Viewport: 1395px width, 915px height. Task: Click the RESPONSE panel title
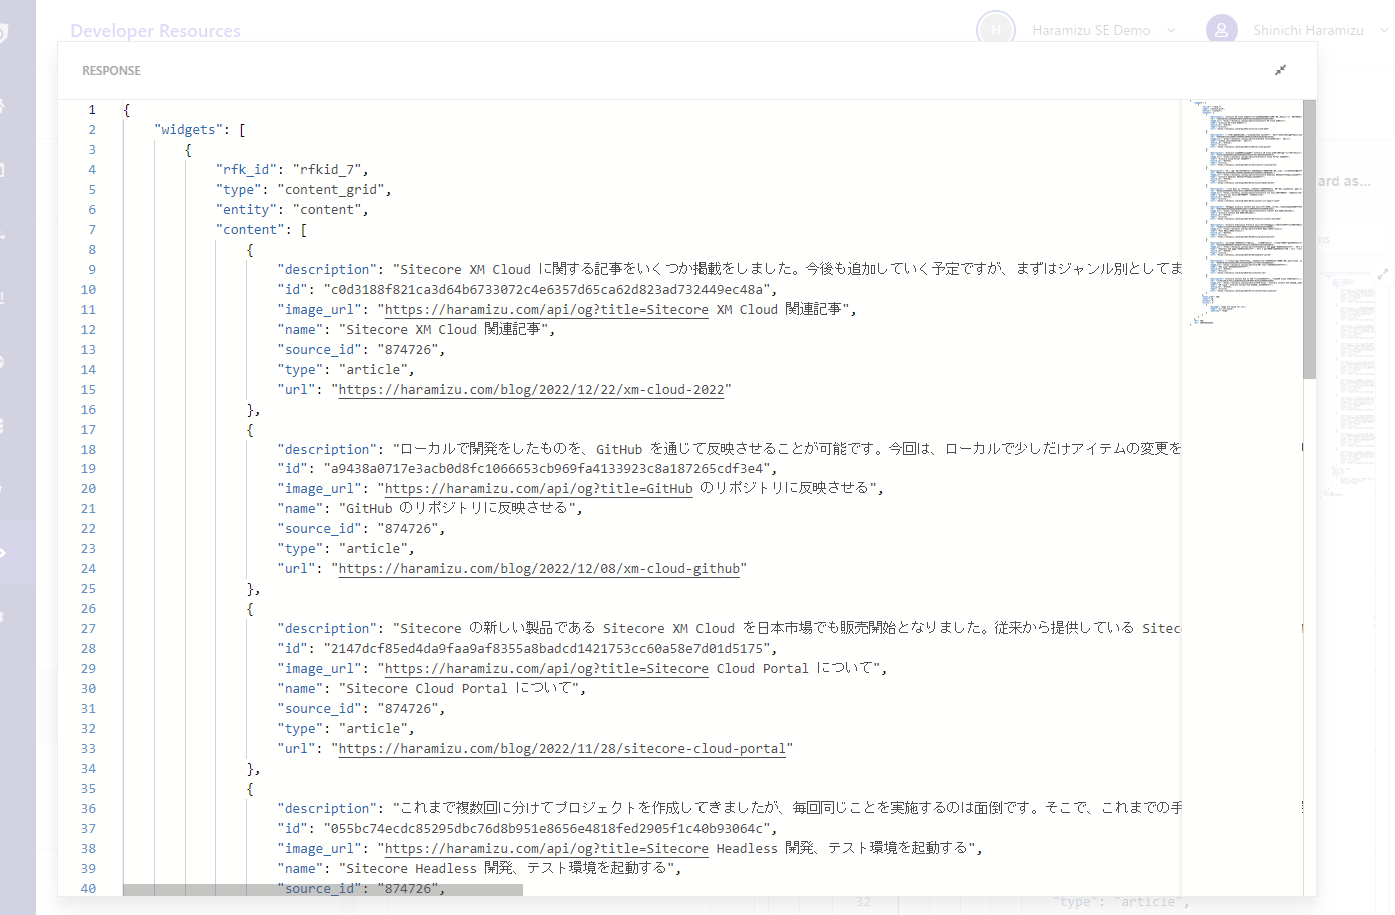pyautogui.click(x=111, y=71)
